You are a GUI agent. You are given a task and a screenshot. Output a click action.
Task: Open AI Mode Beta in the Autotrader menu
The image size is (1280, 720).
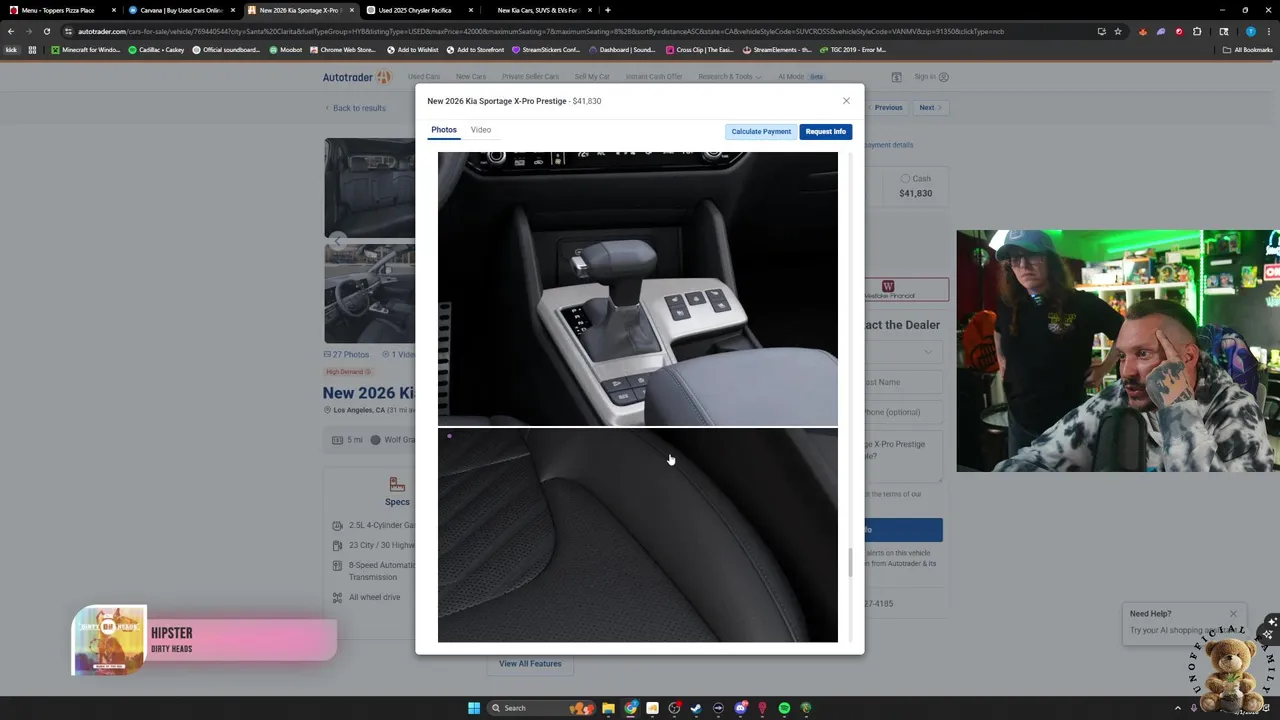(x=801, y=77)
